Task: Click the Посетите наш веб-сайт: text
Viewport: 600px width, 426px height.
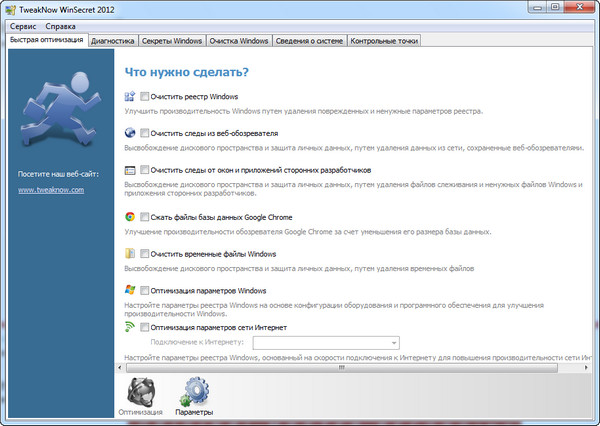Action: click(58, 174)
